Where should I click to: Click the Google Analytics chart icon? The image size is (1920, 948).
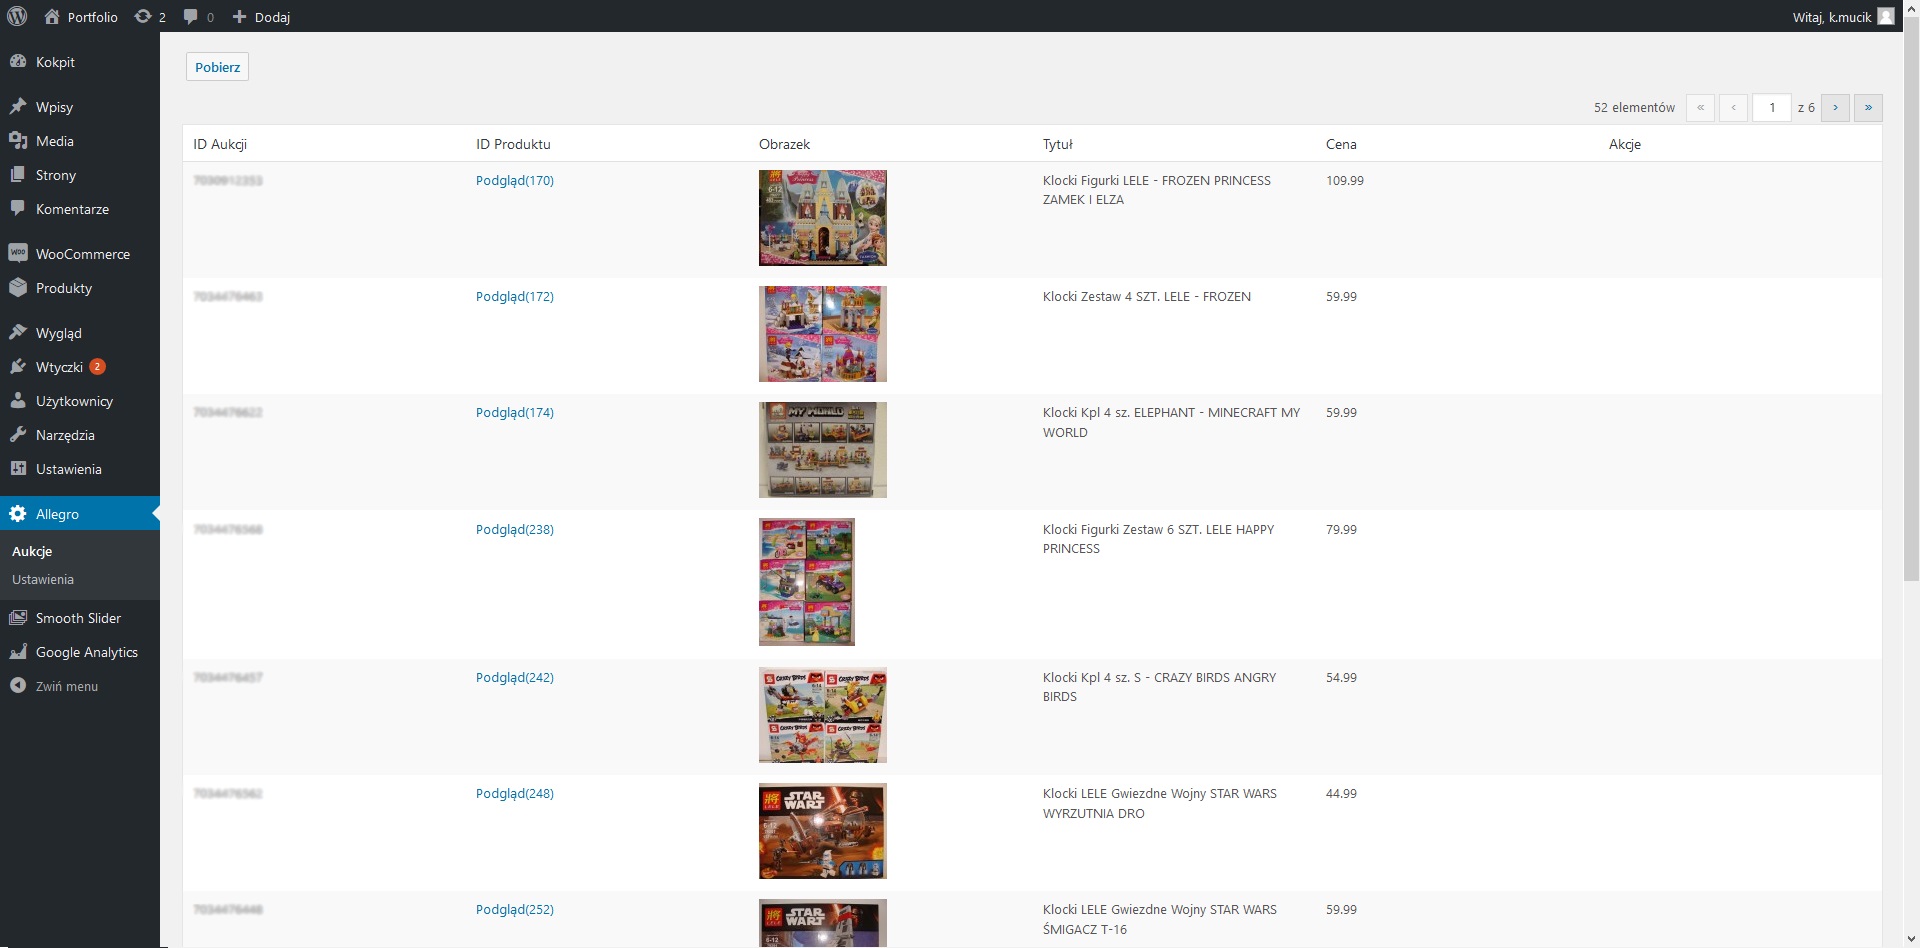(x=18, y=651)
